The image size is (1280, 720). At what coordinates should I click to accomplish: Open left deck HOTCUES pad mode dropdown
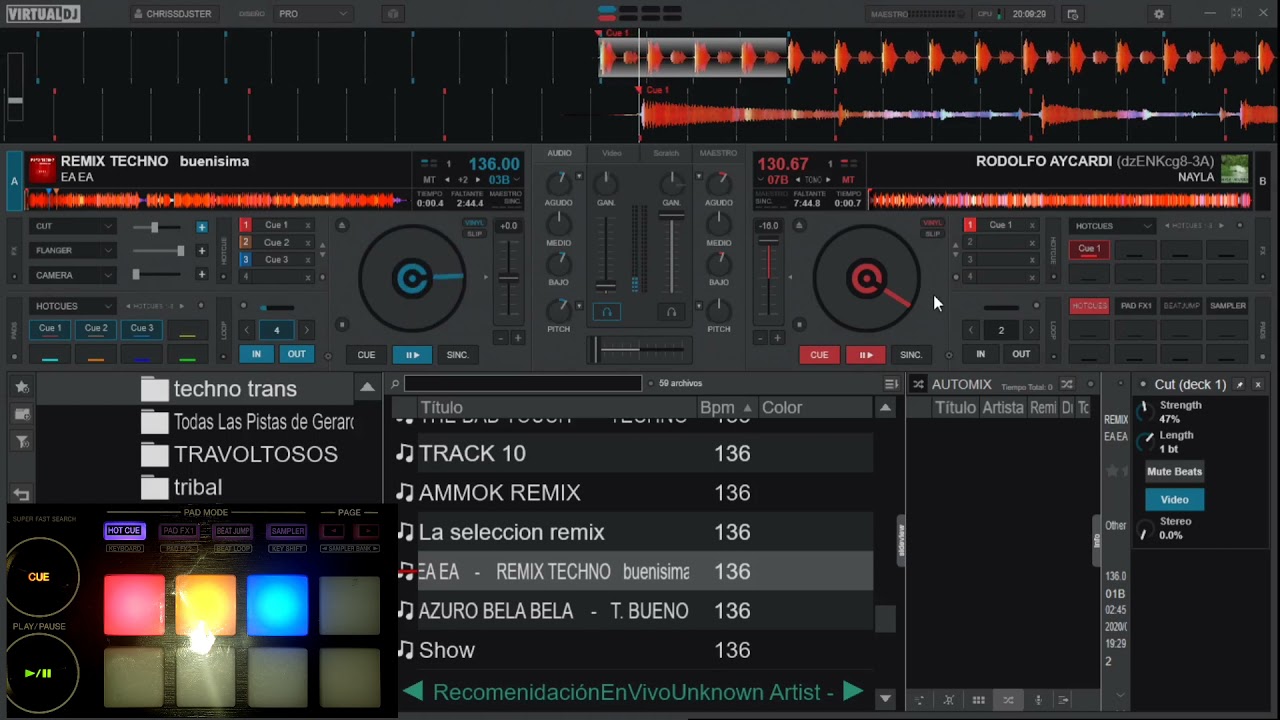pos(73,306)
